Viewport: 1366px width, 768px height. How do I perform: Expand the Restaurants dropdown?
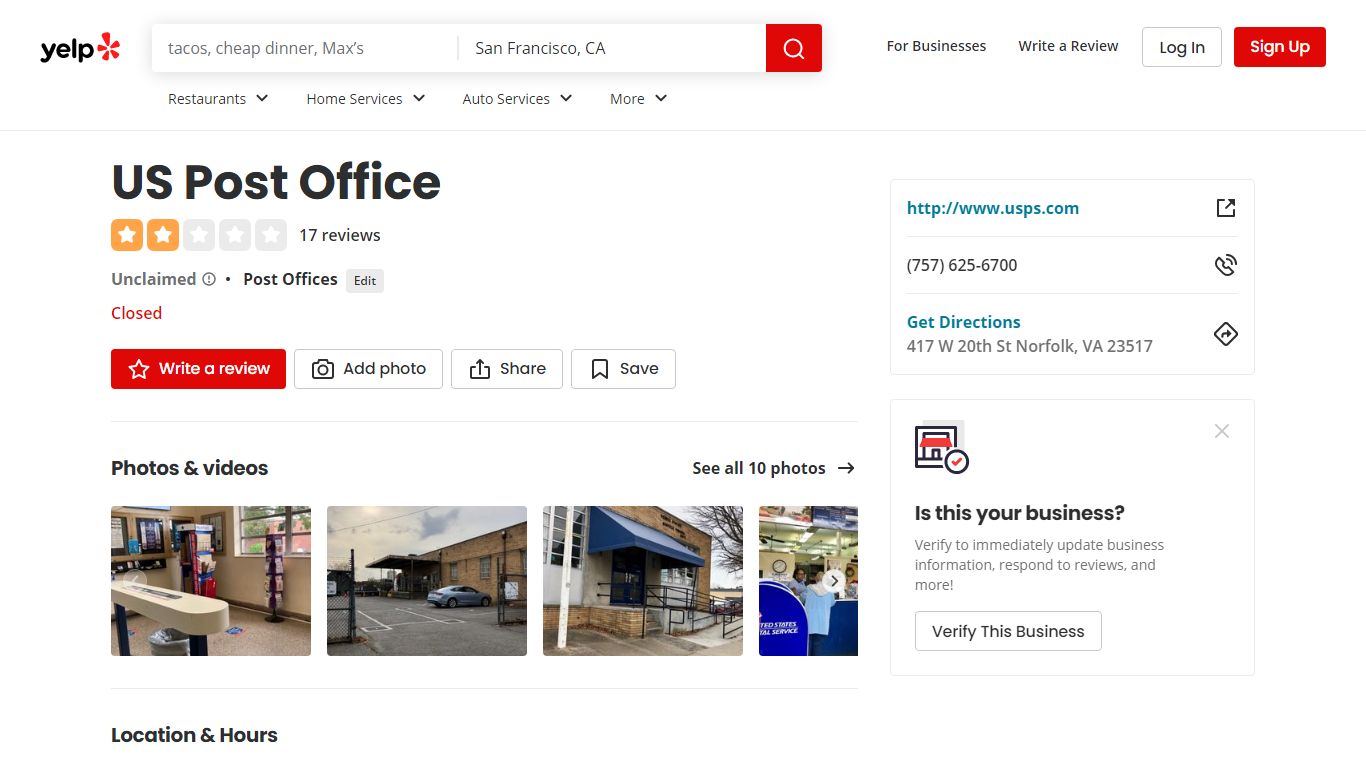(218, 99)
